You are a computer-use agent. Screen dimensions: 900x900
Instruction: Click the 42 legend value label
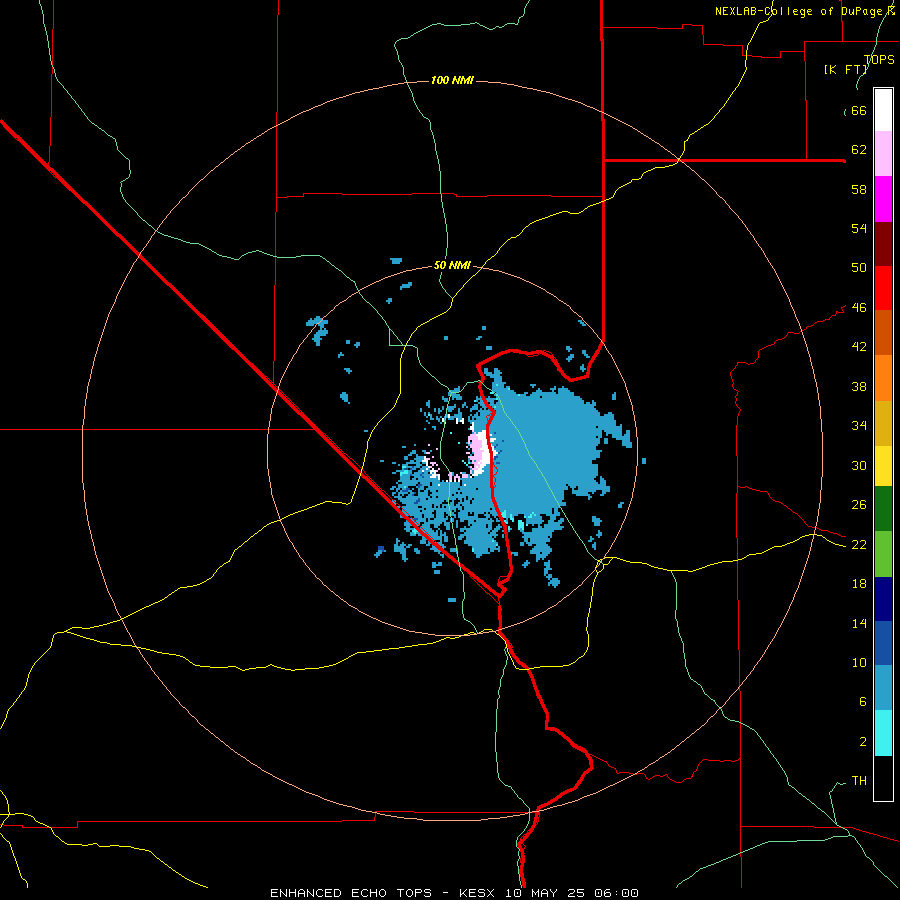(x=859, y=347)
